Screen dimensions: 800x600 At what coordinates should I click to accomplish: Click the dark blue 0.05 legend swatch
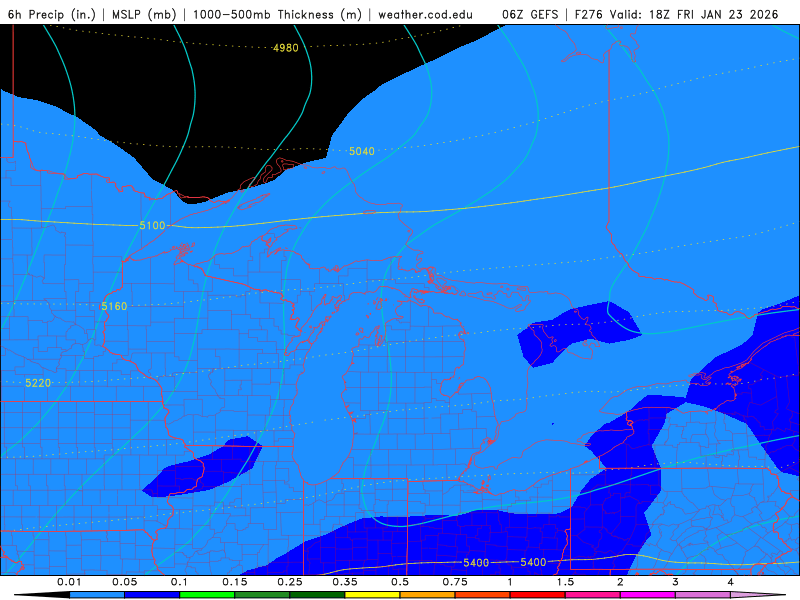[x=152, y=595]
